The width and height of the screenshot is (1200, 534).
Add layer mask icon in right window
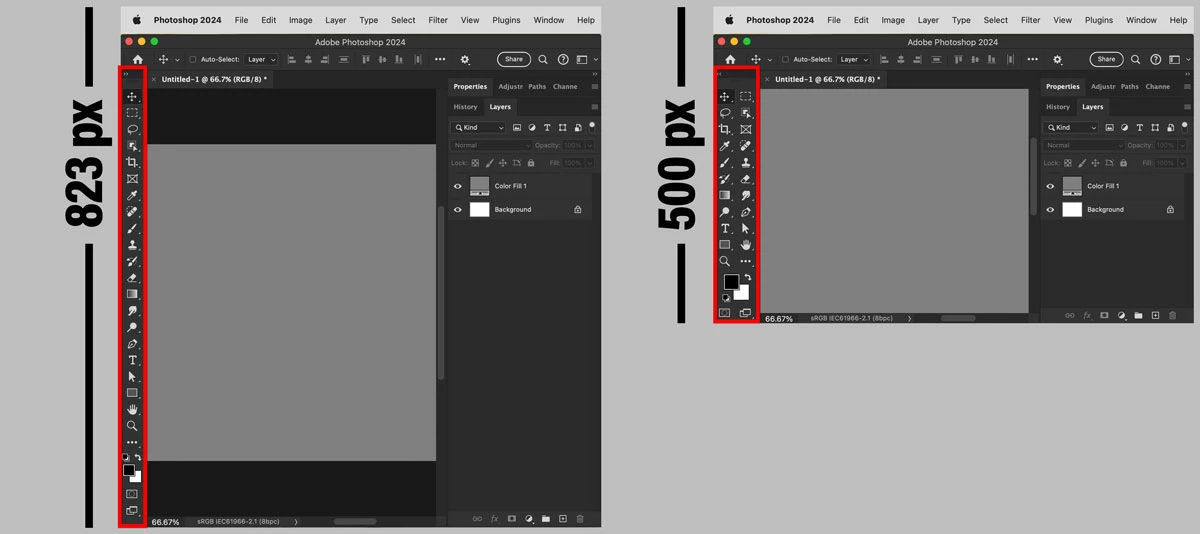click(1104, 315)
